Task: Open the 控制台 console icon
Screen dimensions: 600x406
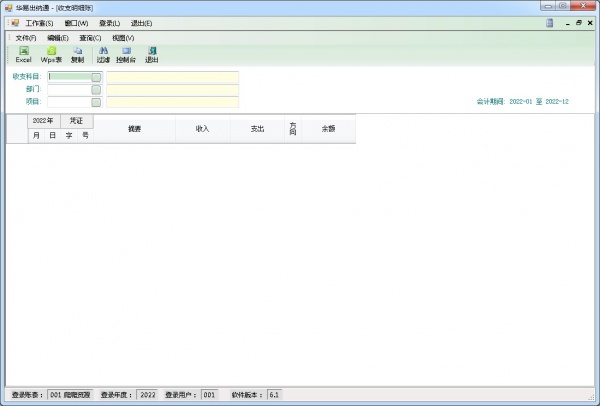Action: [x=126, y=55]
